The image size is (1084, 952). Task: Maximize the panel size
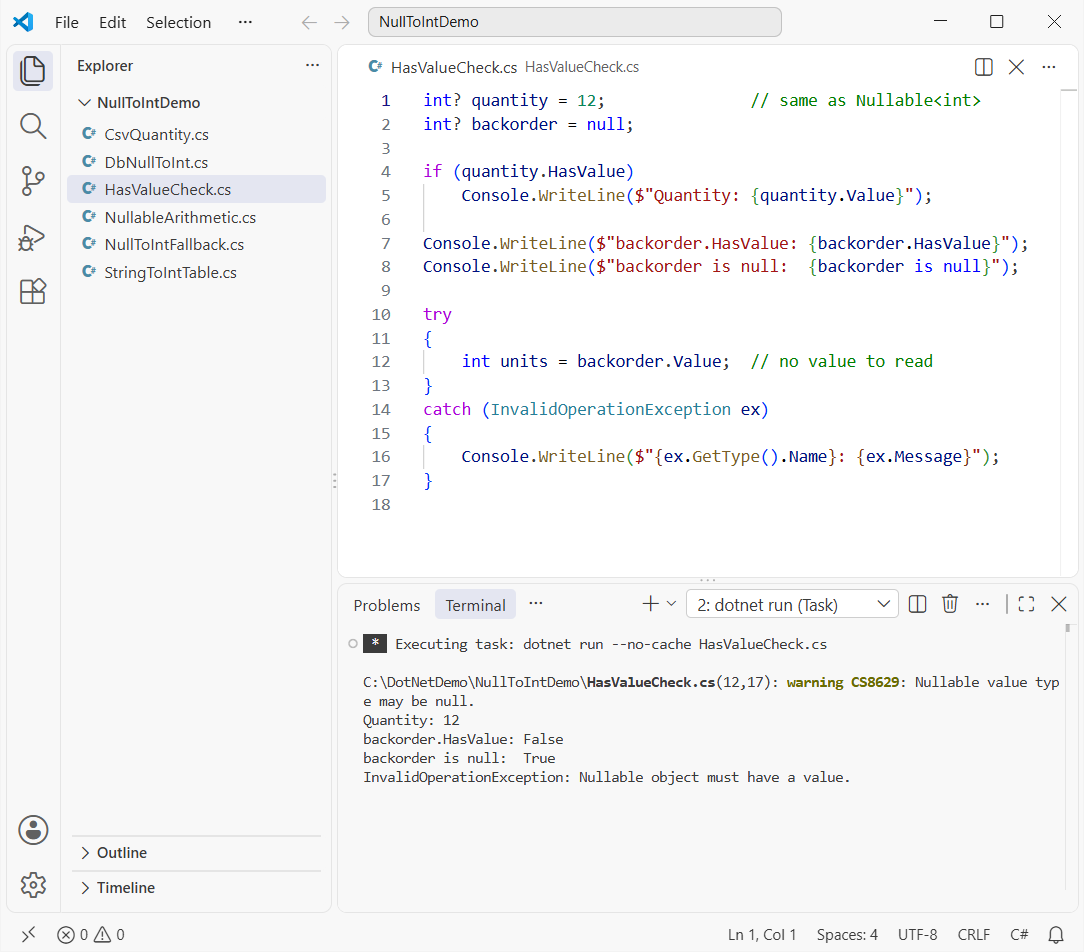[1026, 604]
